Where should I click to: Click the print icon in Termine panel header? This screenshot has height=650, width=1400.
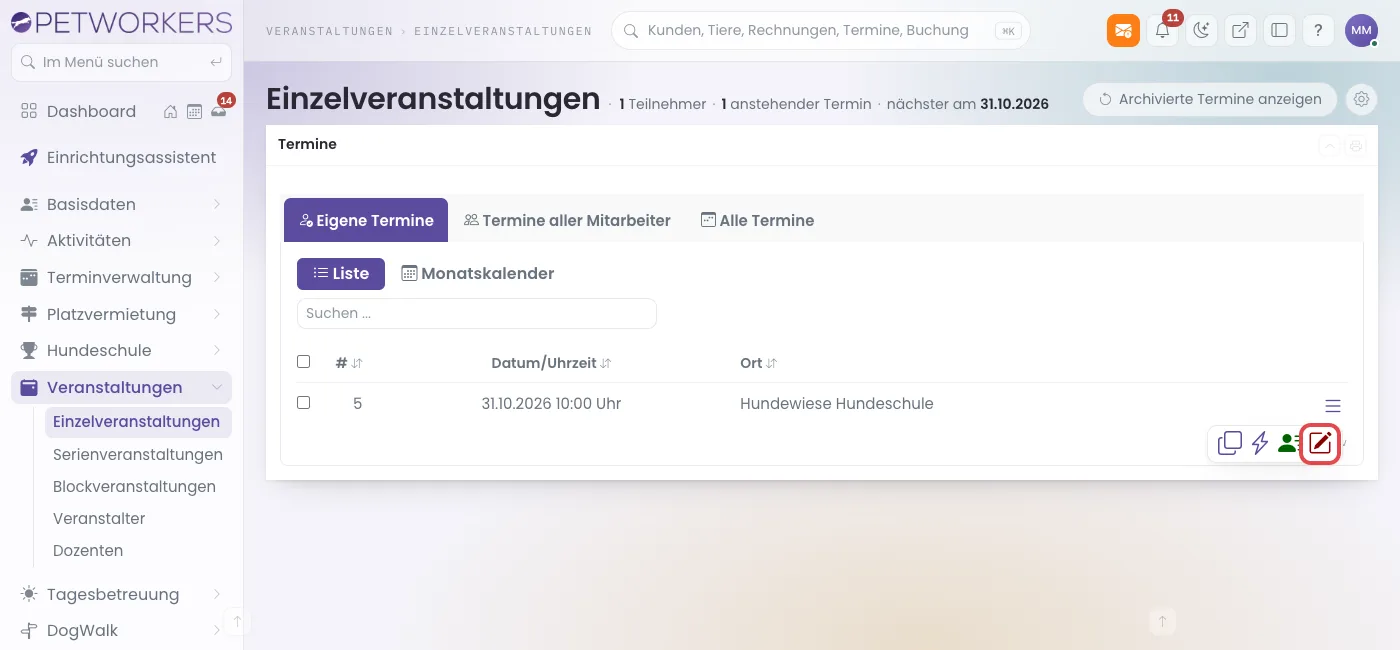(x=1356, y=146)
